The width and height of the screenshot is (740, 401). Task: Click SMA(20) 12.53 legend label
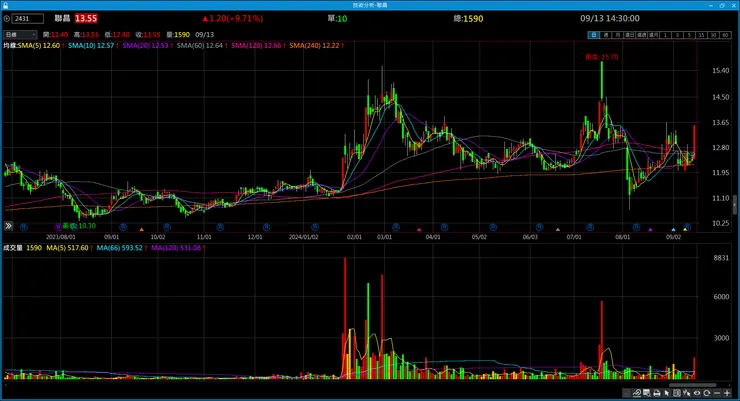[145, 46]
